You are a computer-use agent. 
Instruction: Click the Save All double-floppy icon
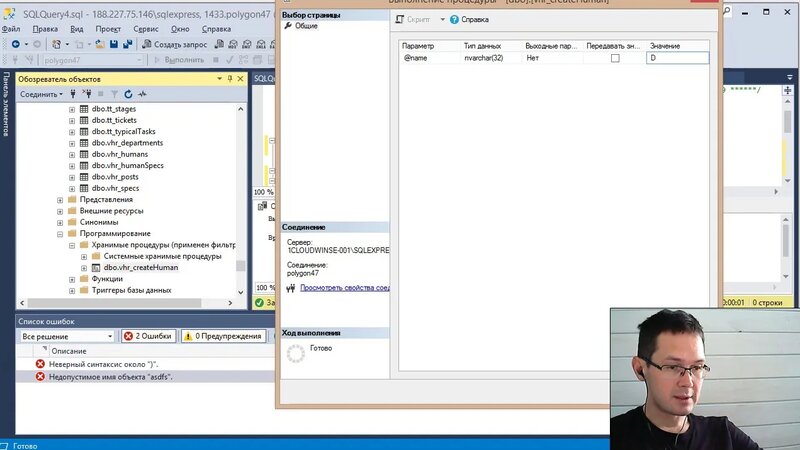[128, 44]
